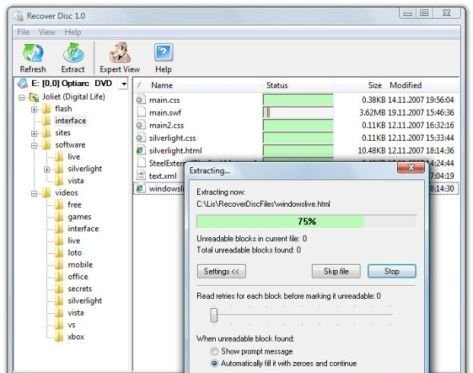Select the vista folder under videos
473x373 pixels.
pos(76,313)
